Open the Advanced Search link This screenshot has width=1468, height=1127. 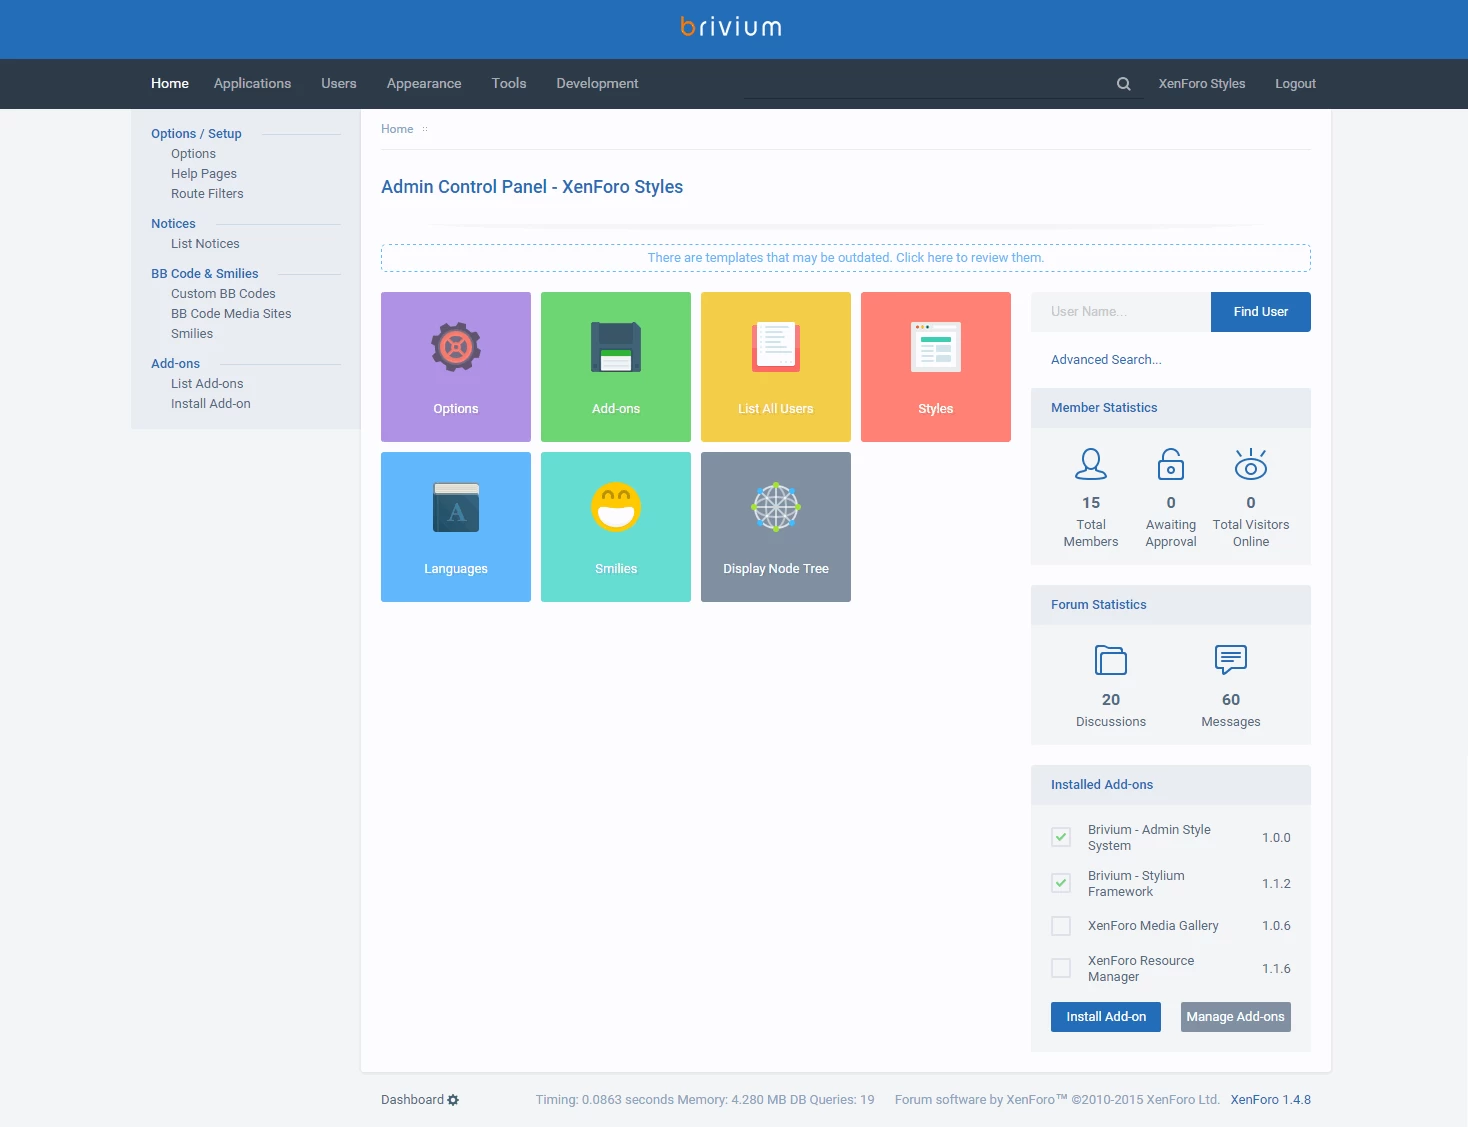[x=1106, y=360]
